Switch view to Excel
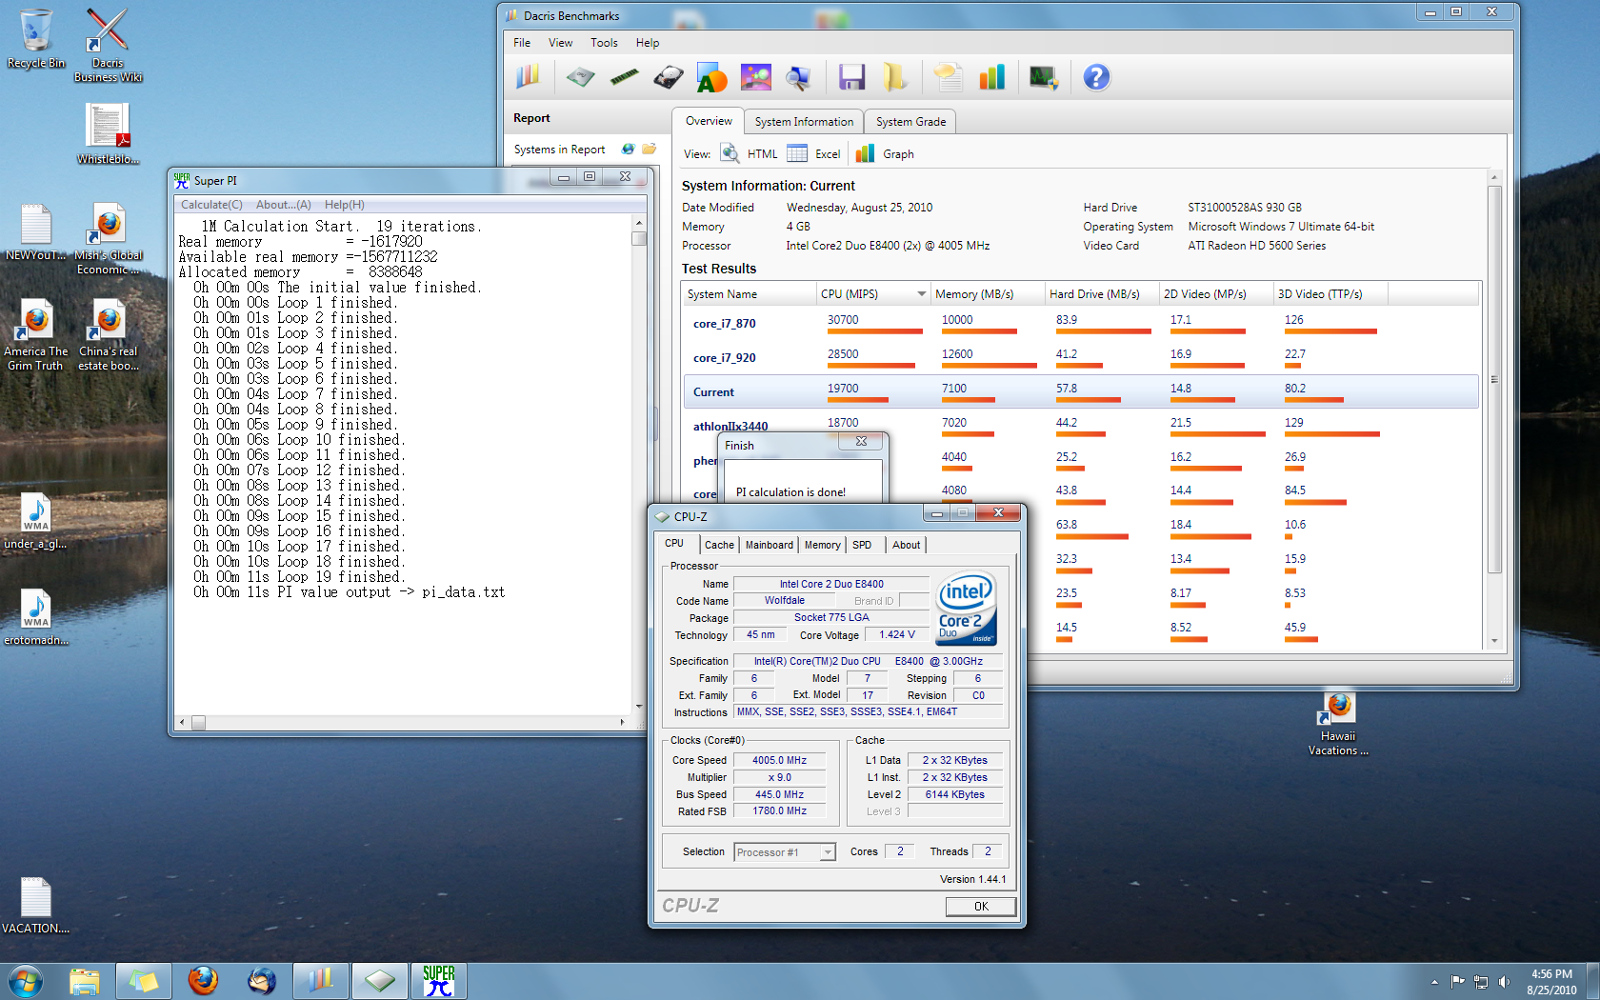1600x1000 pixels. pos(814,153)
